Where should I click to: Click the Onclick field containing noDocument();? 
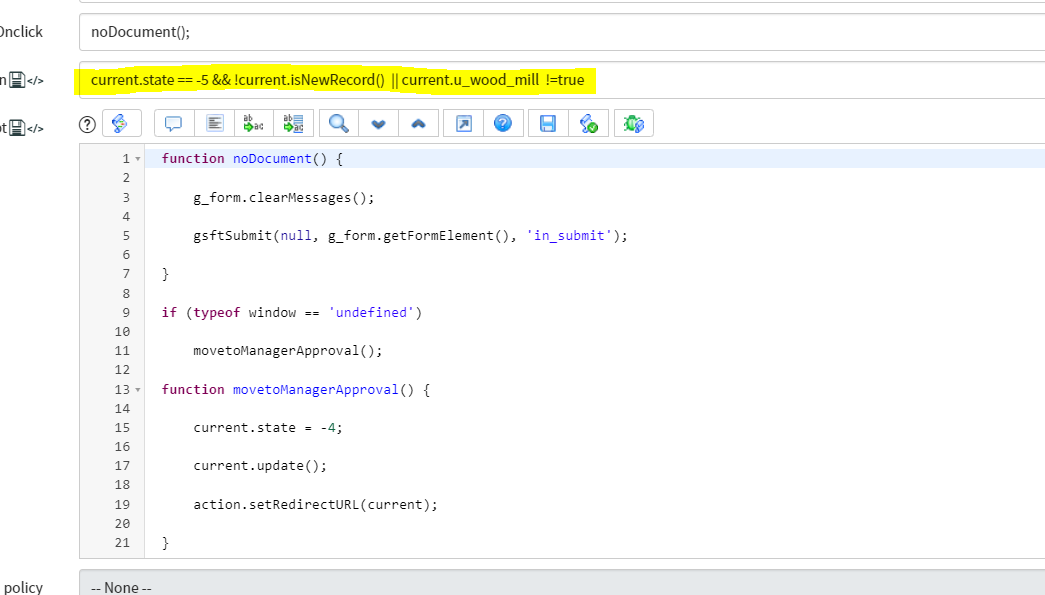(x=562, y=32)
